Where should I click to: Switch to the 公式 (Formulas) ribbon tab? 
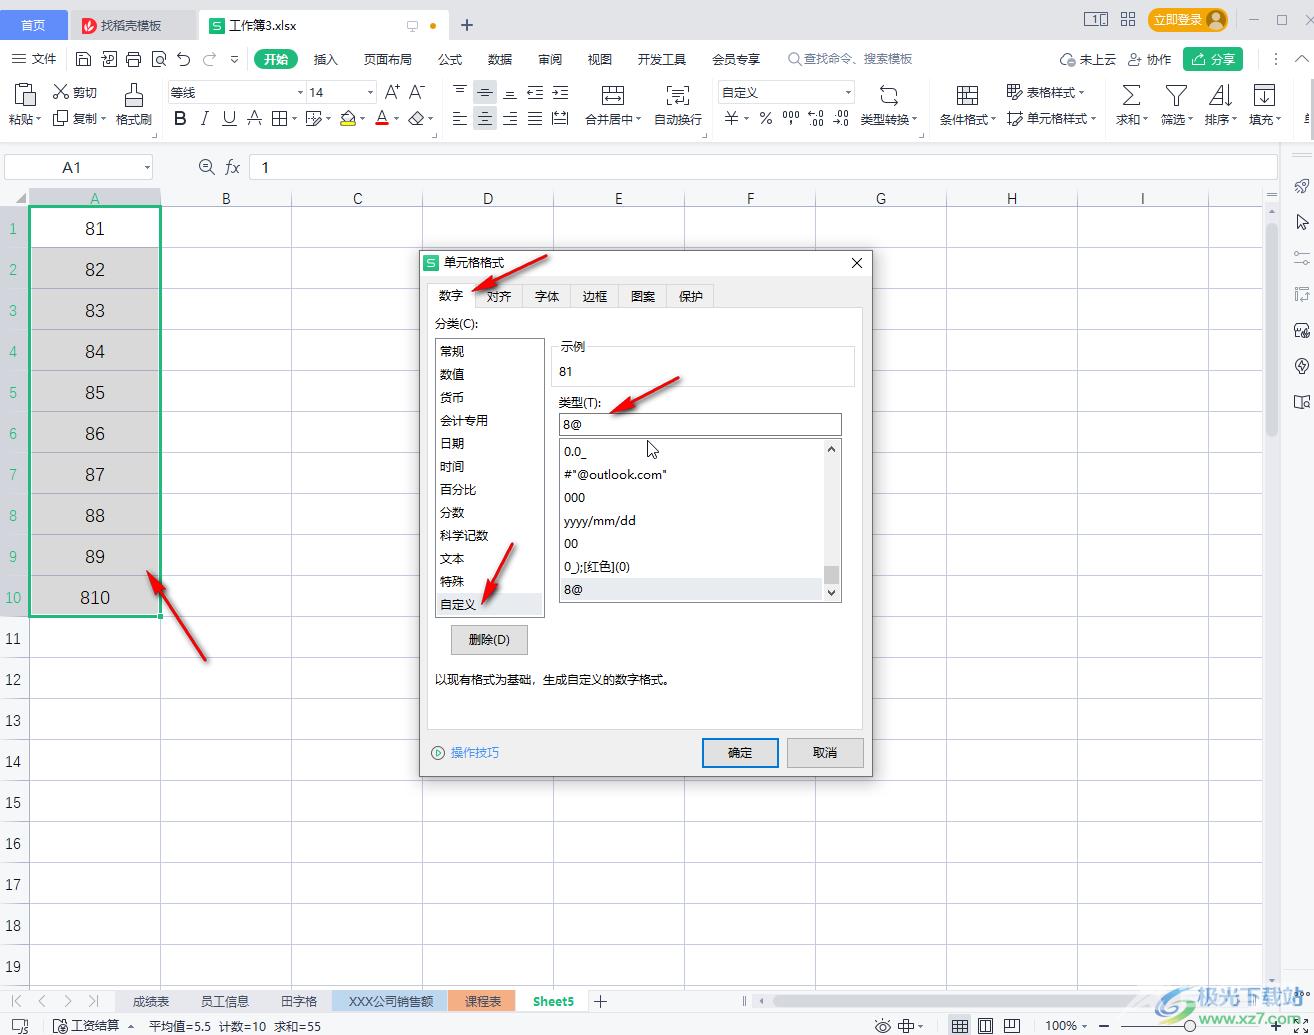pos(450,59)
